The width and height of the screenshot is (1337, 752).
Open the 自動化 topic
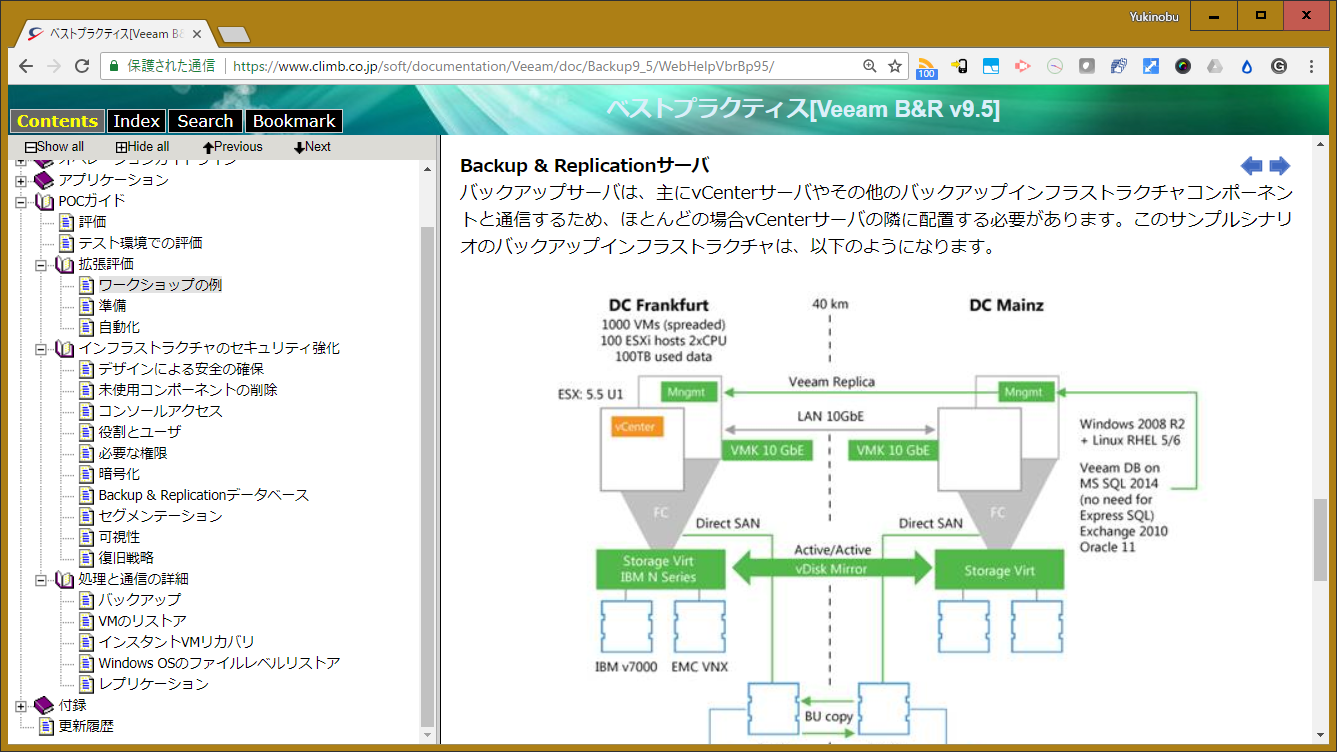point(119,327)
